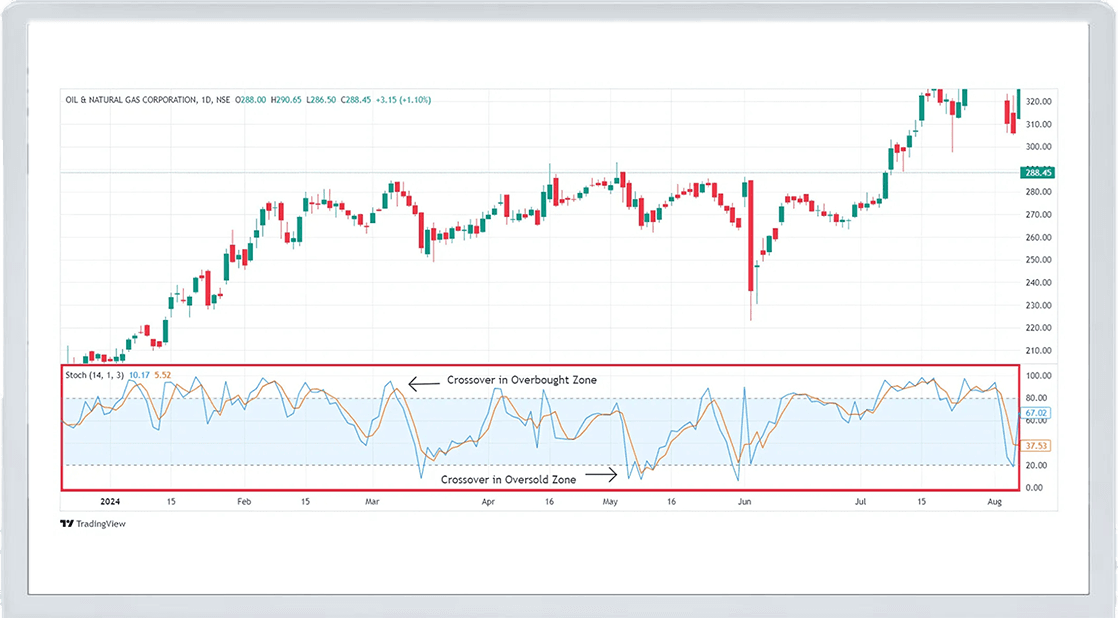
Task: Click the green 288.45 current price tag
Action: pos(1039,173)
